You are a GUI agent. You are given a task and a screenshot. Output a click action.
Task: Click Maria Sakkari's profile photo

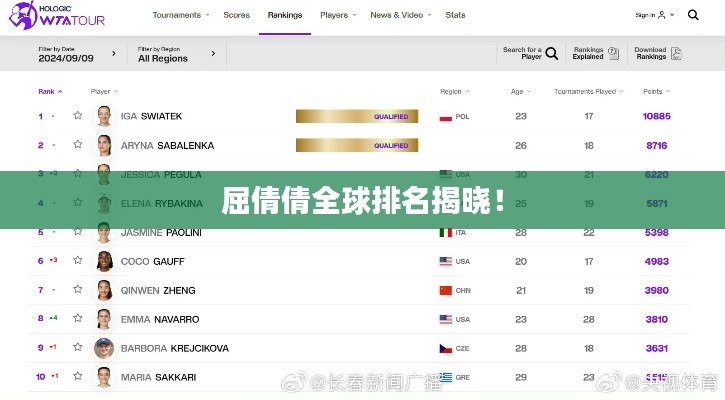click(x=104, y=377)
